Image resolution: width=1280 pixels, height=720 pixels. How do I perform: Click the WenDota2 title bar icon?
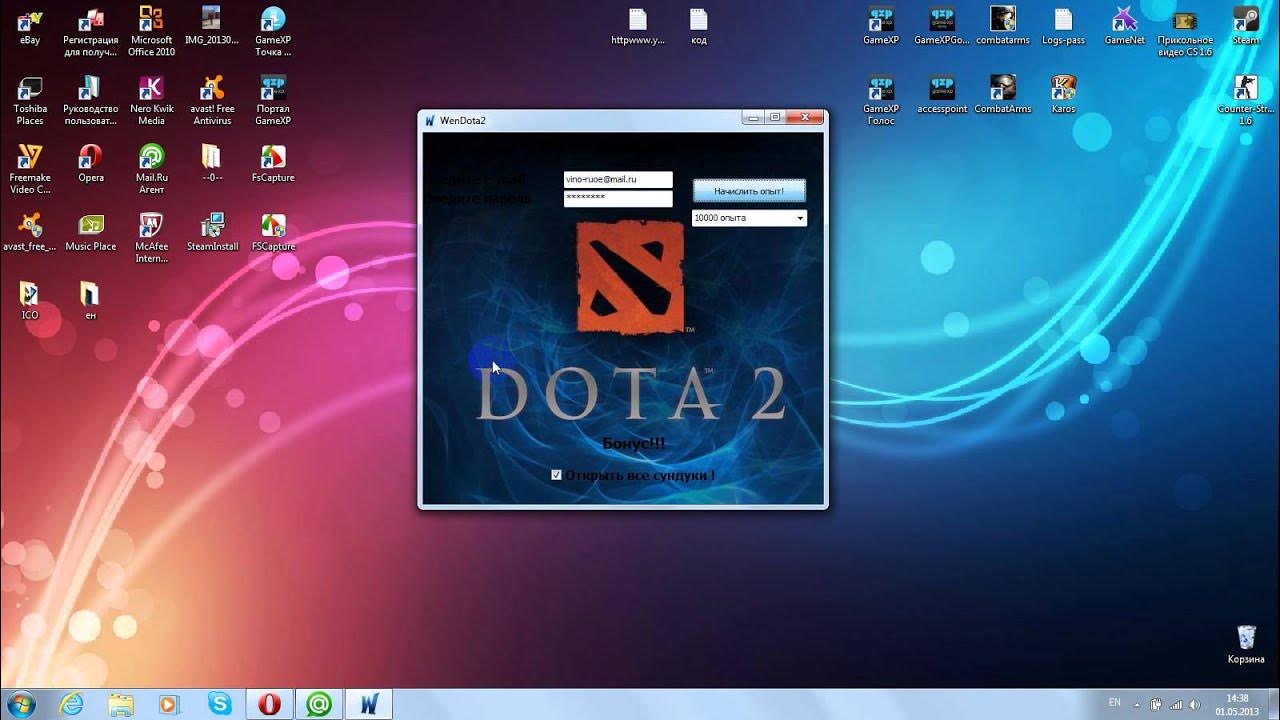430,120
